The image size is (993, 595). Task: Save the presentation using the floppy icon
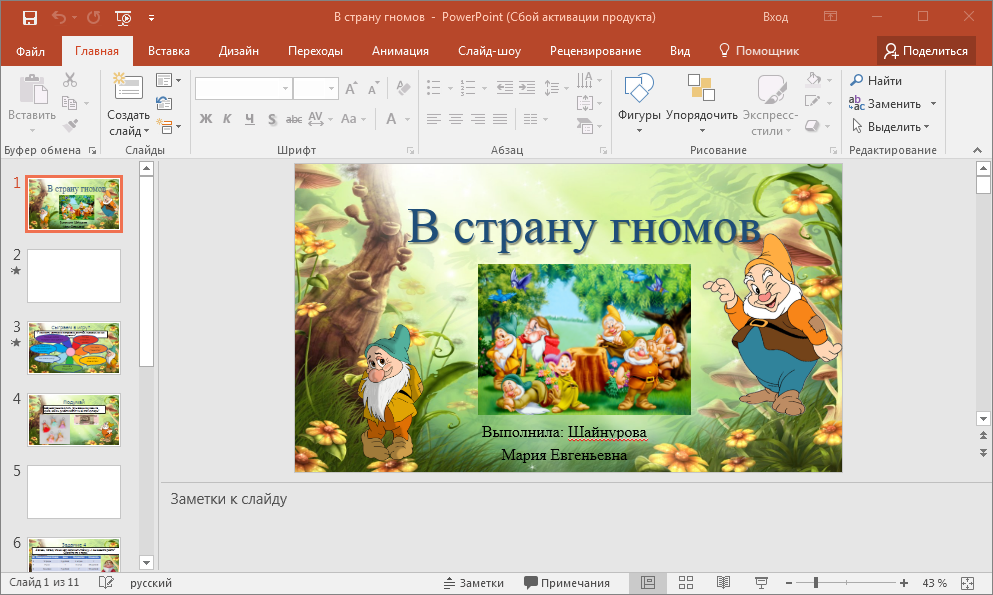[x=30, y=18]
